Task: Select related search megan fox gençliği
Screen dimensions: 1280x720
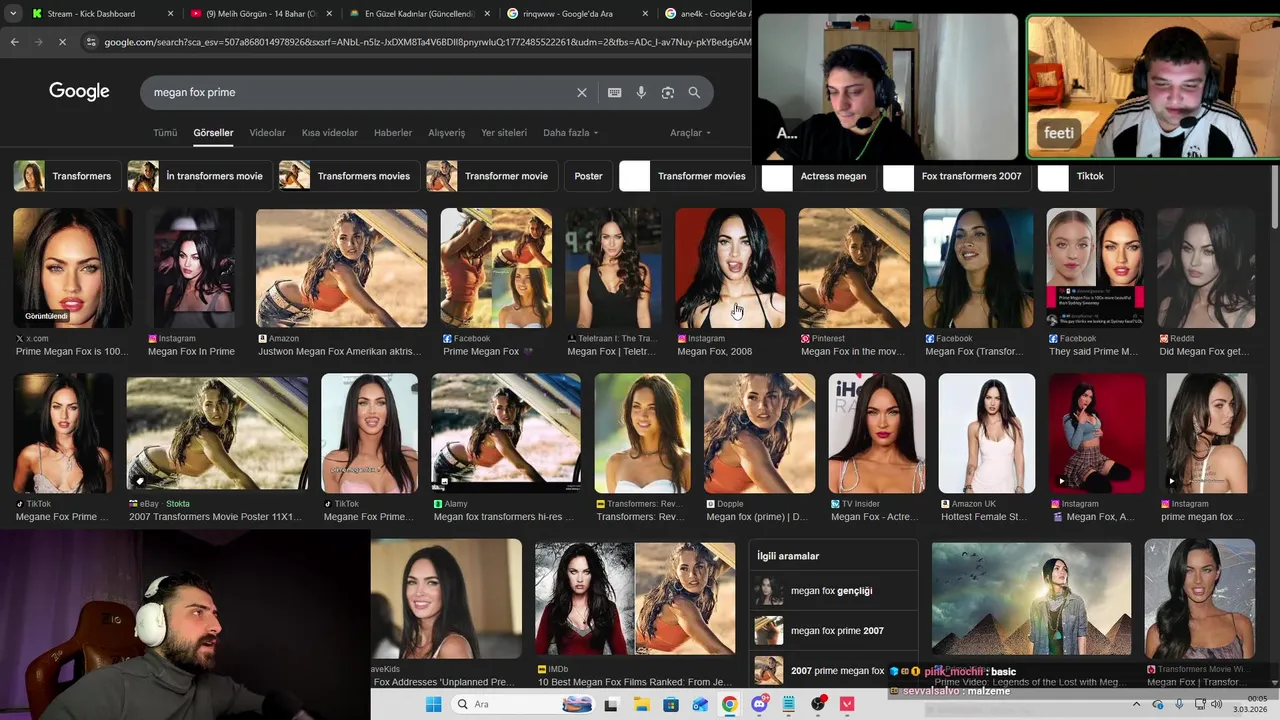Action: point(833,590)
